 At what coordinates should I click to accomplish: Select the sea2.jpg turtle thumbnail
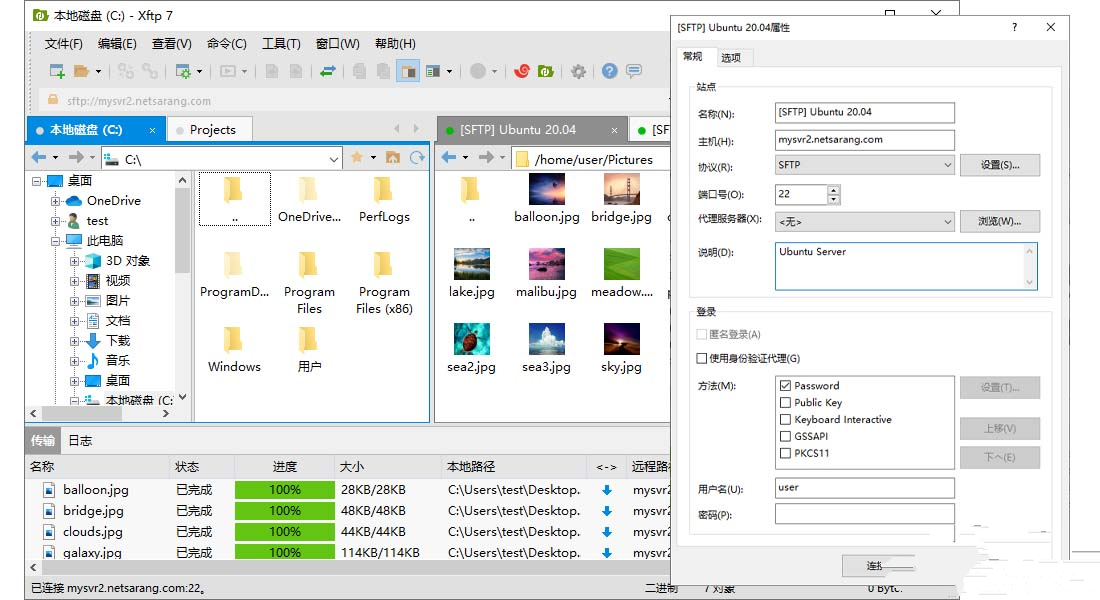tap(471, 340)
